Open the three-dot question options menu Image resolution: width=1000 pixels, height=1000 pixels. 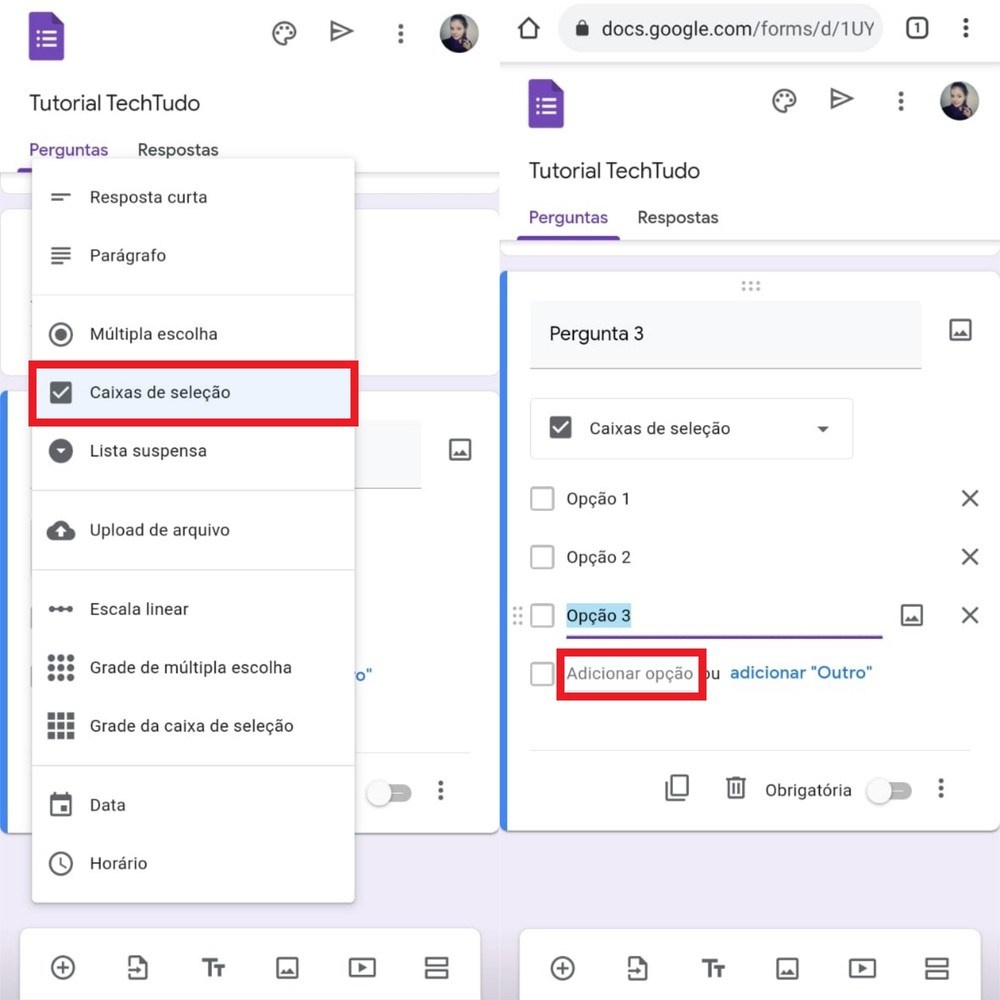940,789
